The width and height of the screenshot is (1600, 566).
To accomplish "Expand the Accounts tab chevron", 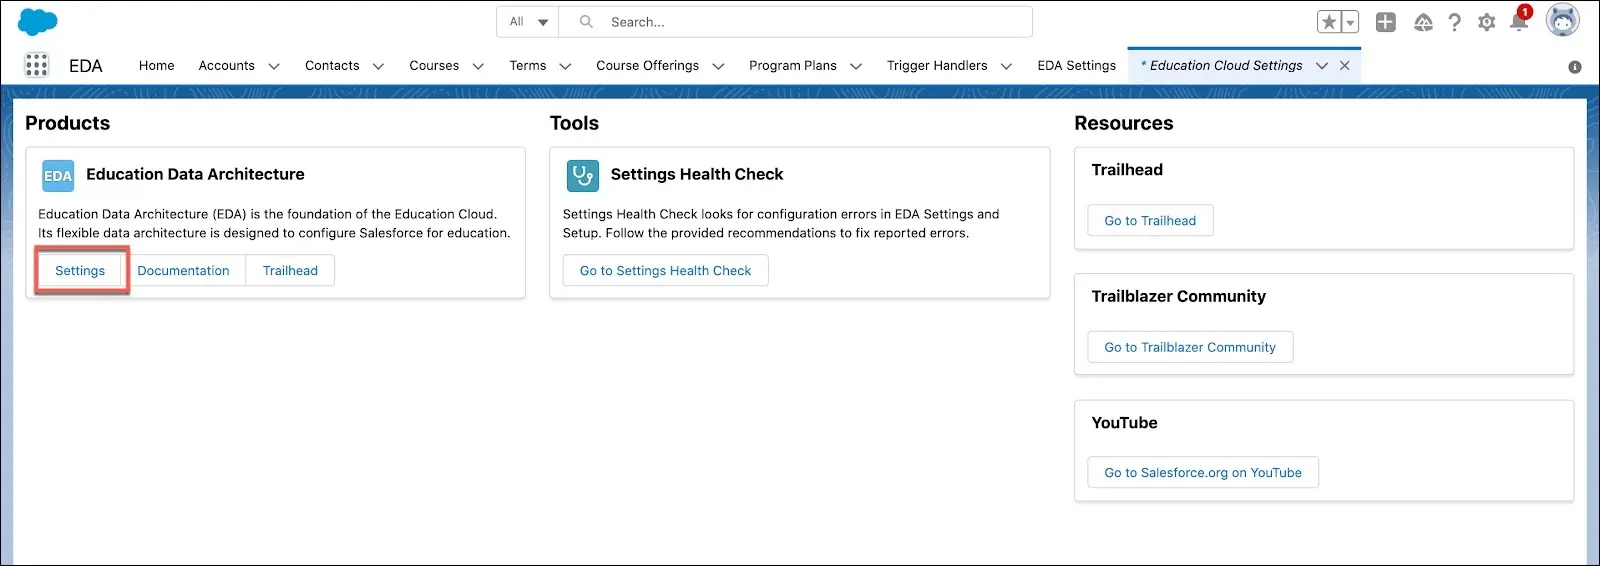I will [x=274, y=66].
